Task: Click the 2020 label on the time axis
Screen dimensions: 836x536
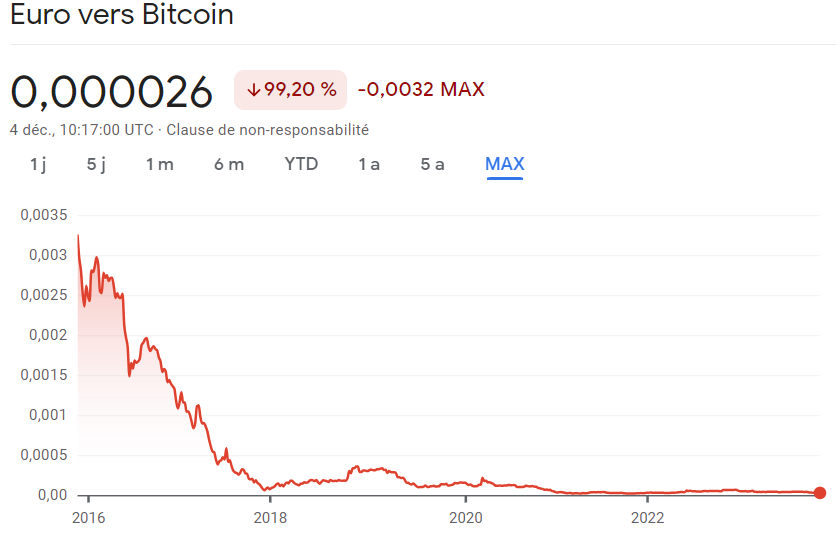Action: (466, 517)
